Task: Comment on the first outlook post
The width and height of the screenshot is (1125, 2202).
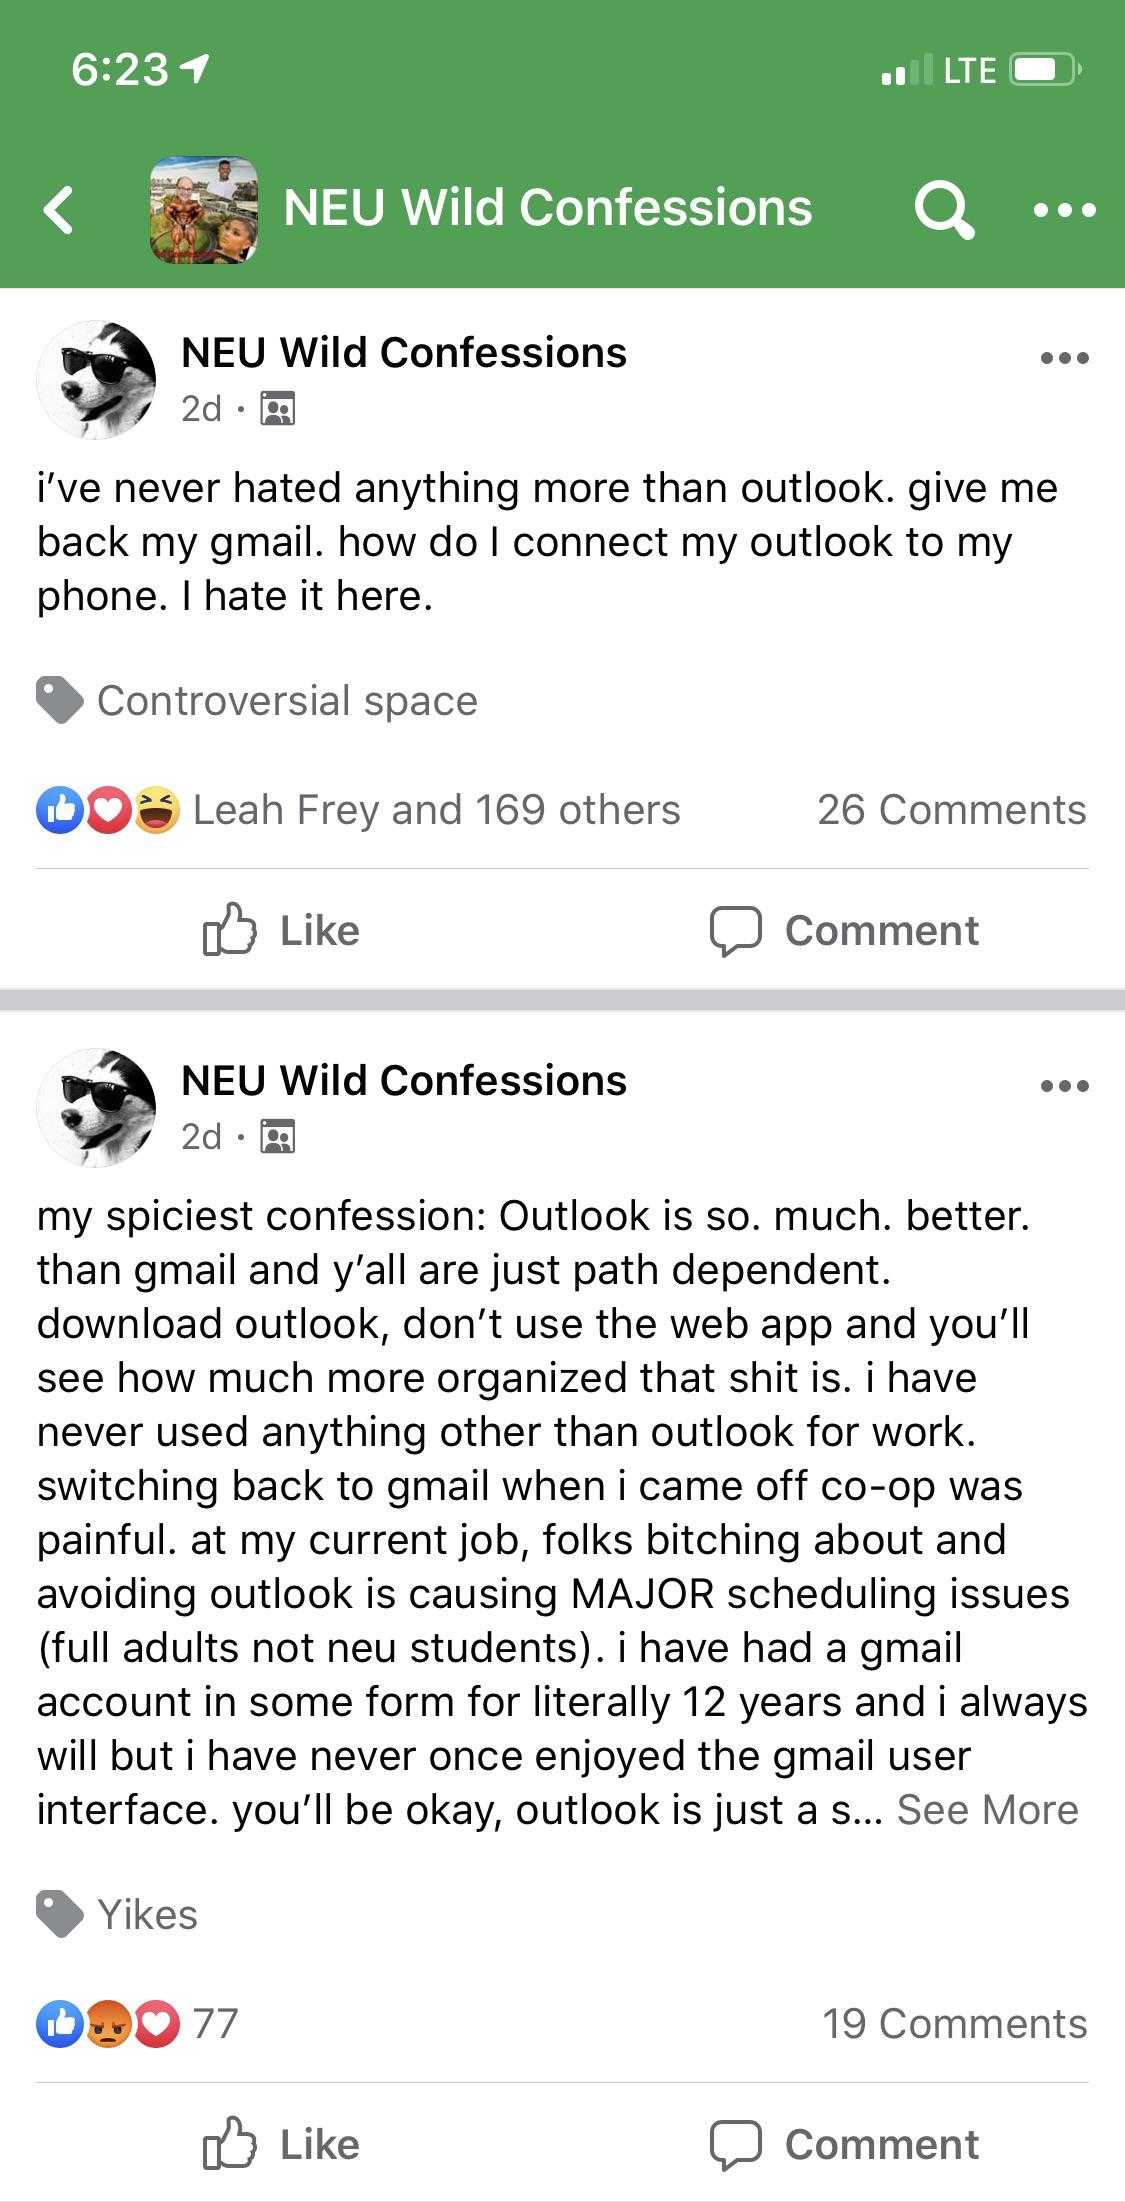Action: point(844,930)
